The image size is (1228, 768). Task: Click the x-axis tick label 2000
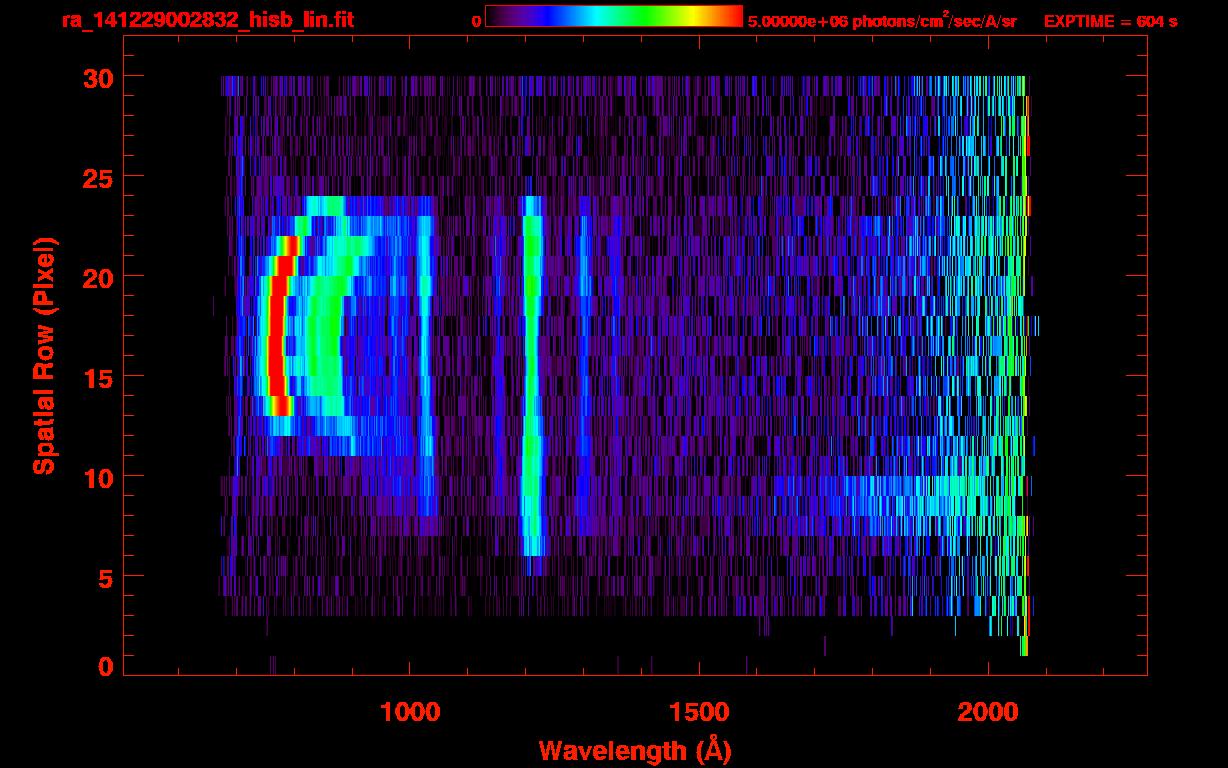(988, 712)
